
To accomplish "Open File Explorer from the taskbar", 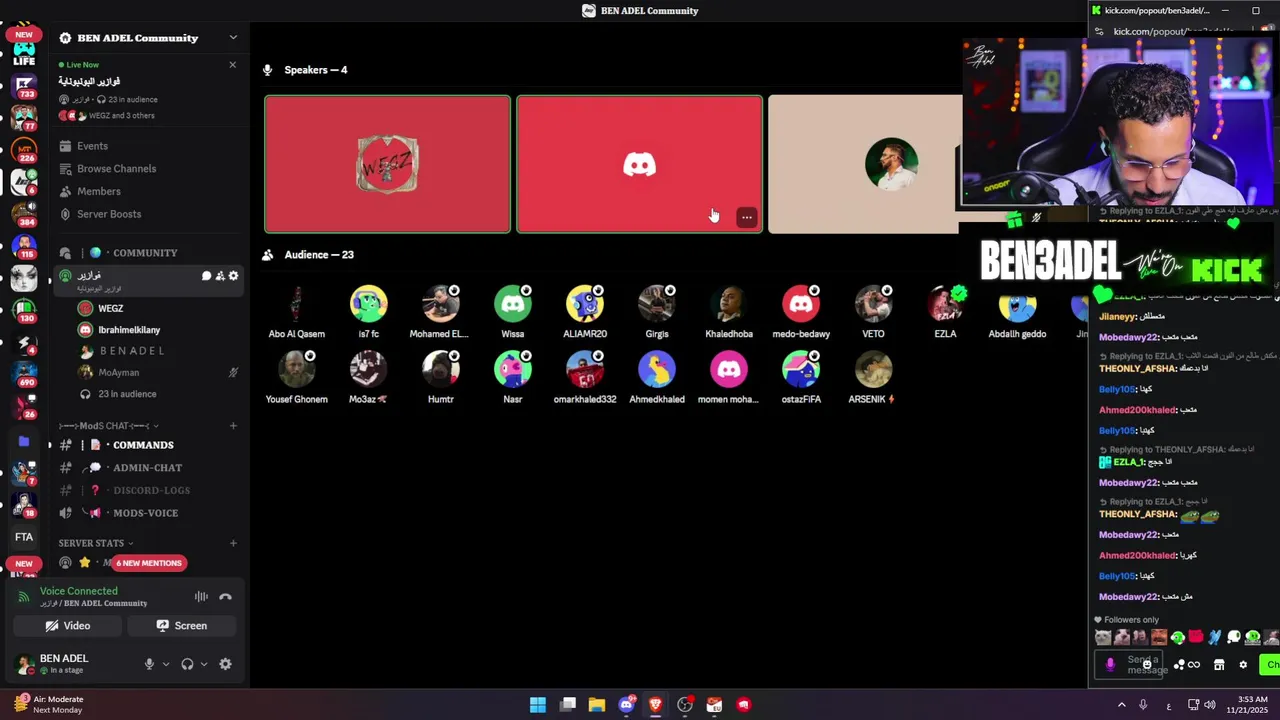I will pyautogui.click(x=597, y=705).
